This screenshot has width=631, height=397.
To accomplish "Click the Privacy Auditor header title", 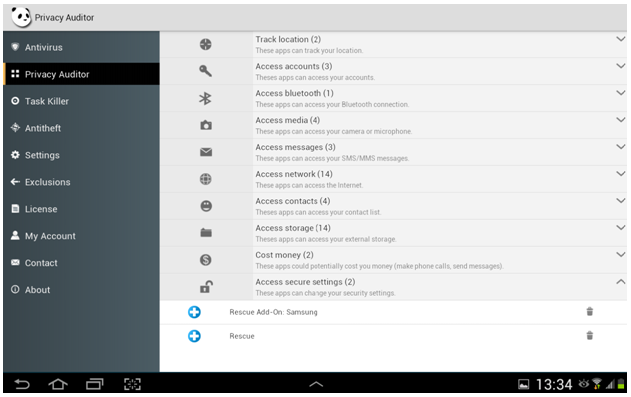I will click(64, 18).
